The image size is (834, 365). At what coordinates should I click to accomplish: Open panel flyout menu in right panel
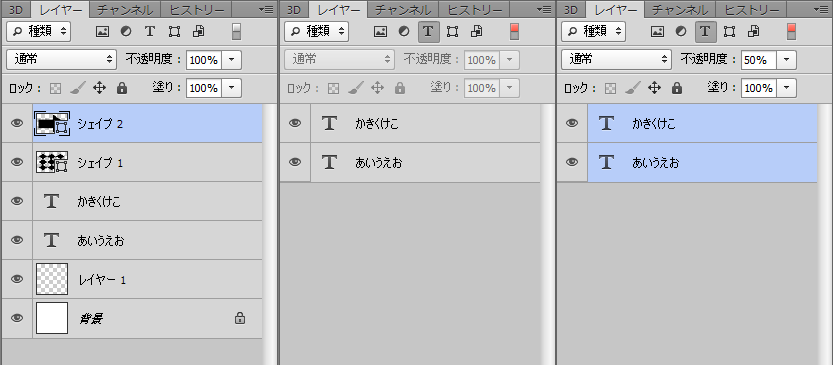coord(821,10)
